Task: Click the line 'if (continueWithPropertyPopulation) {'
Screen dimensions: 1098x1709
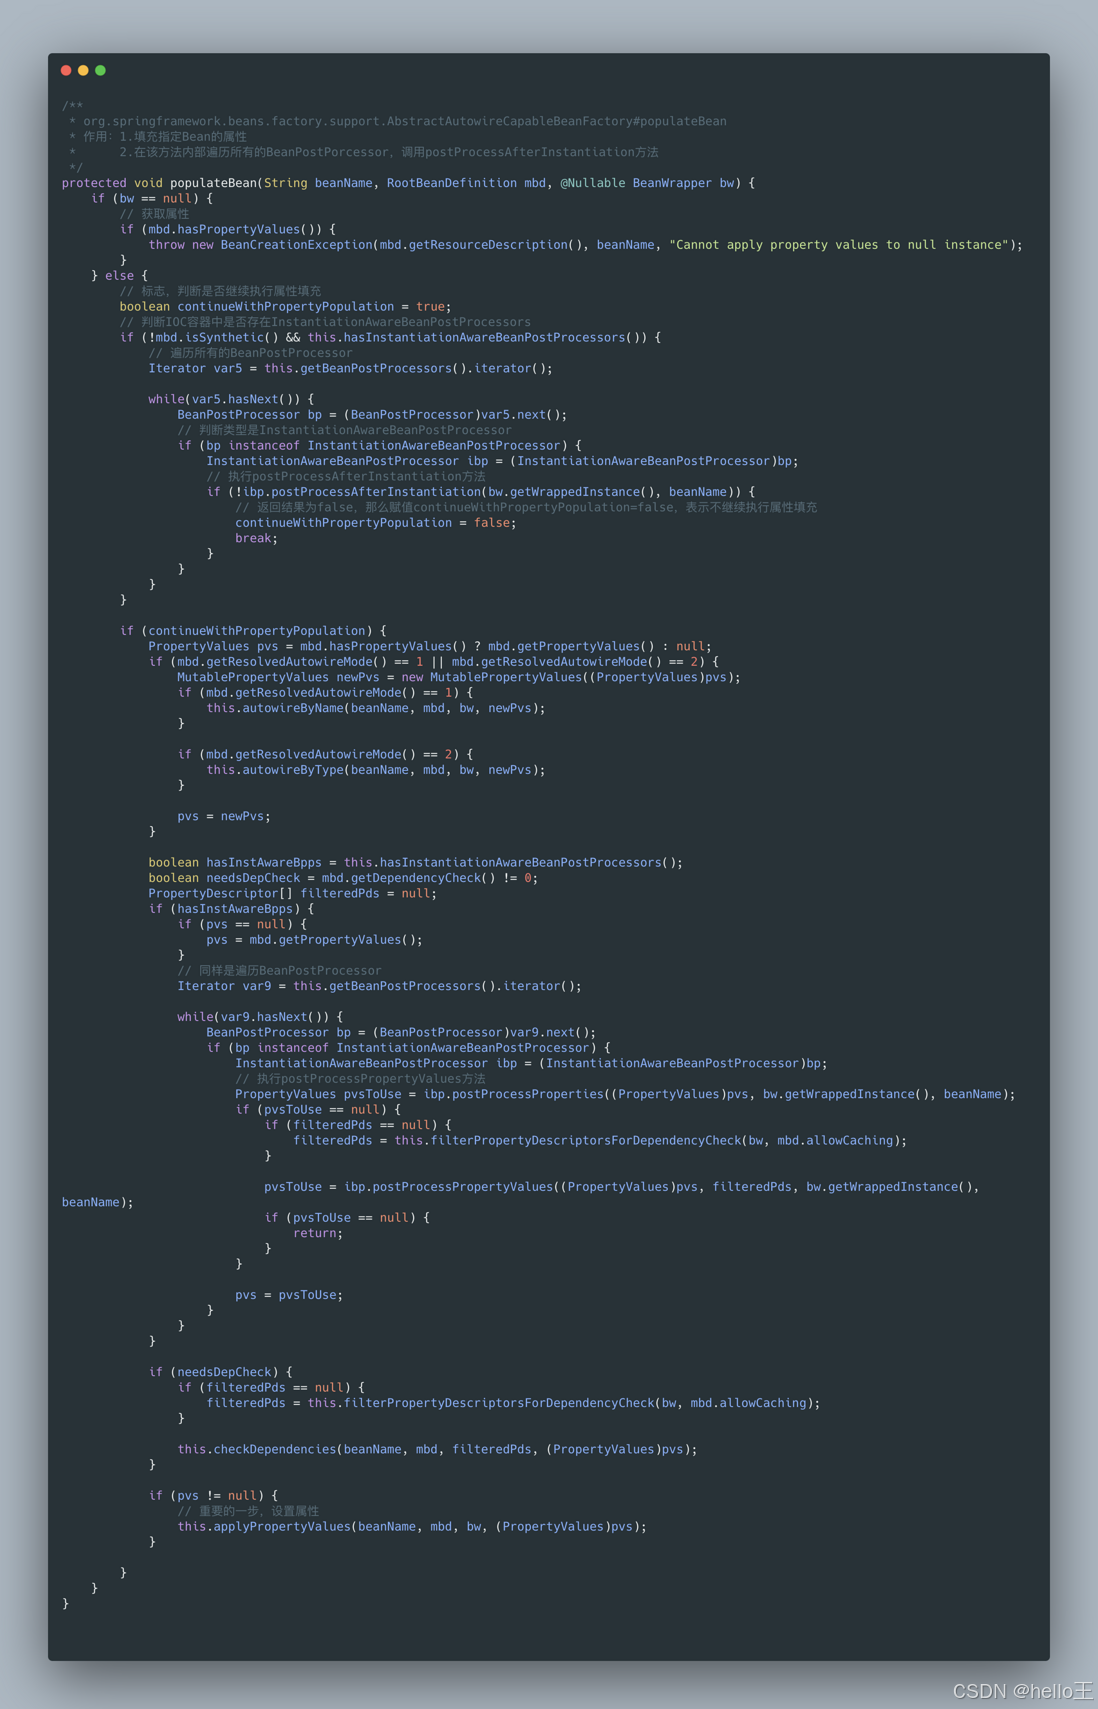Action: pyautogui.click(x=253, y=631)
